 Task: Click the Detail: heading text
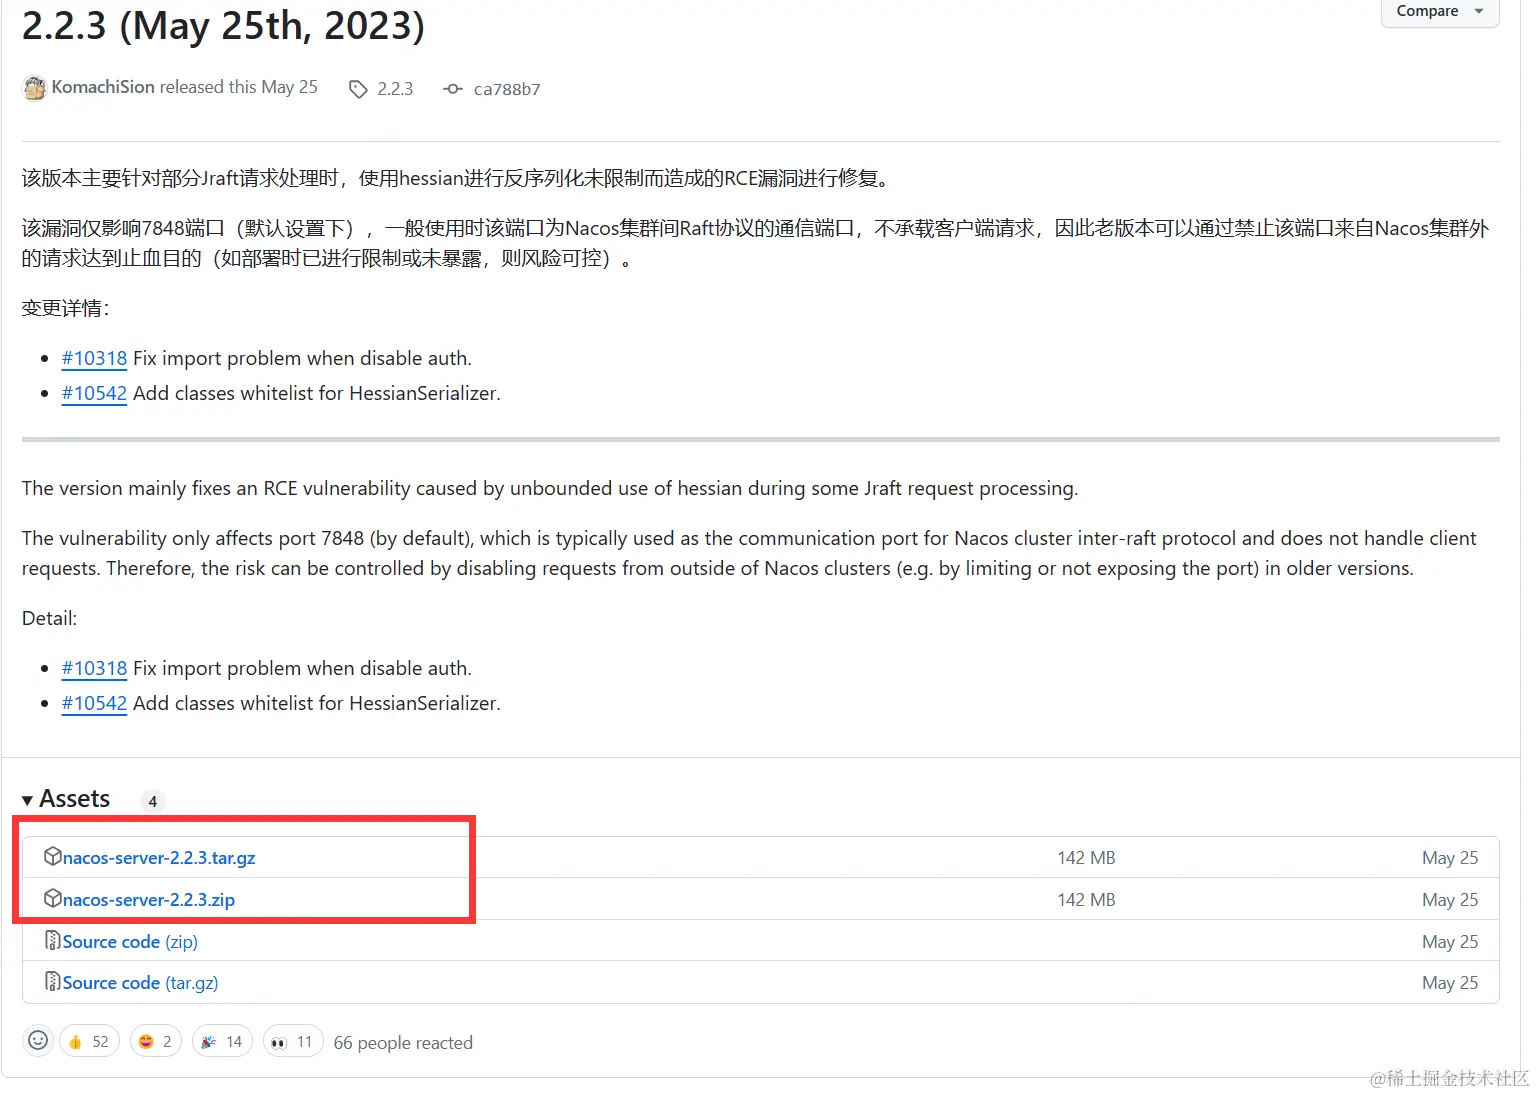click(49, 618)
